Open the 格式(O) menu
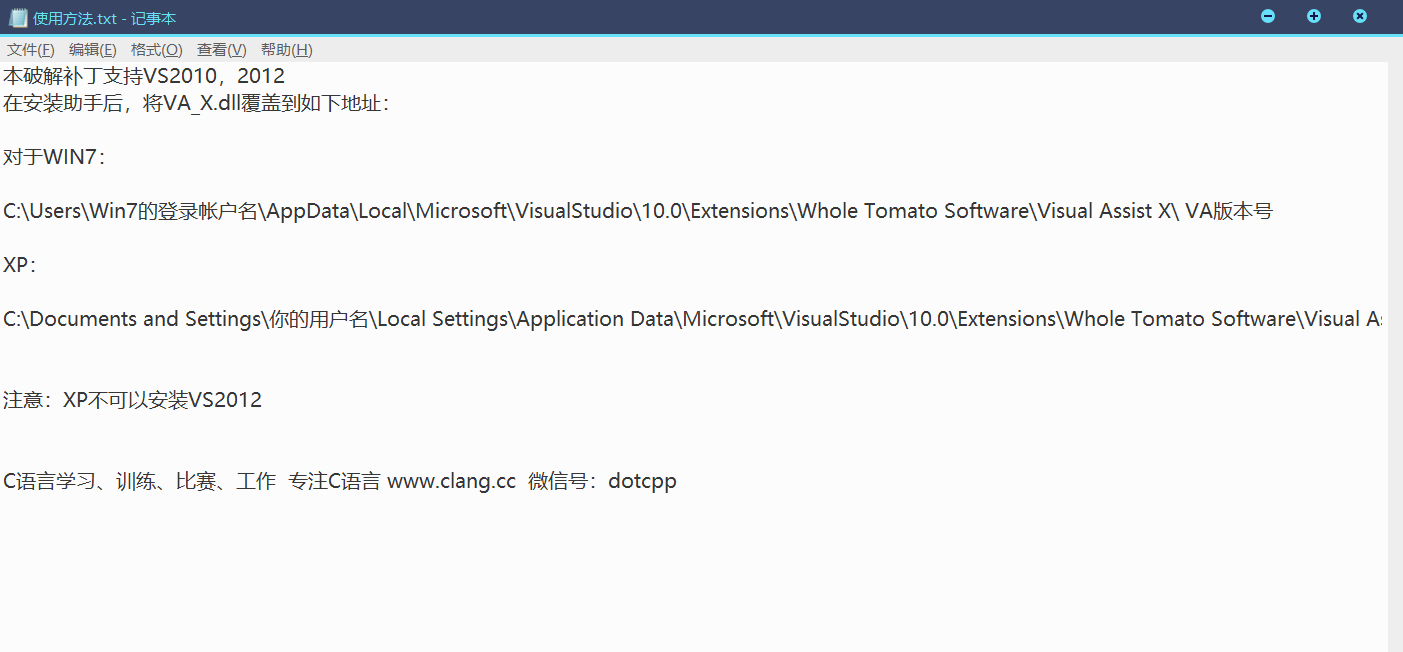 [x=156, y=50]
